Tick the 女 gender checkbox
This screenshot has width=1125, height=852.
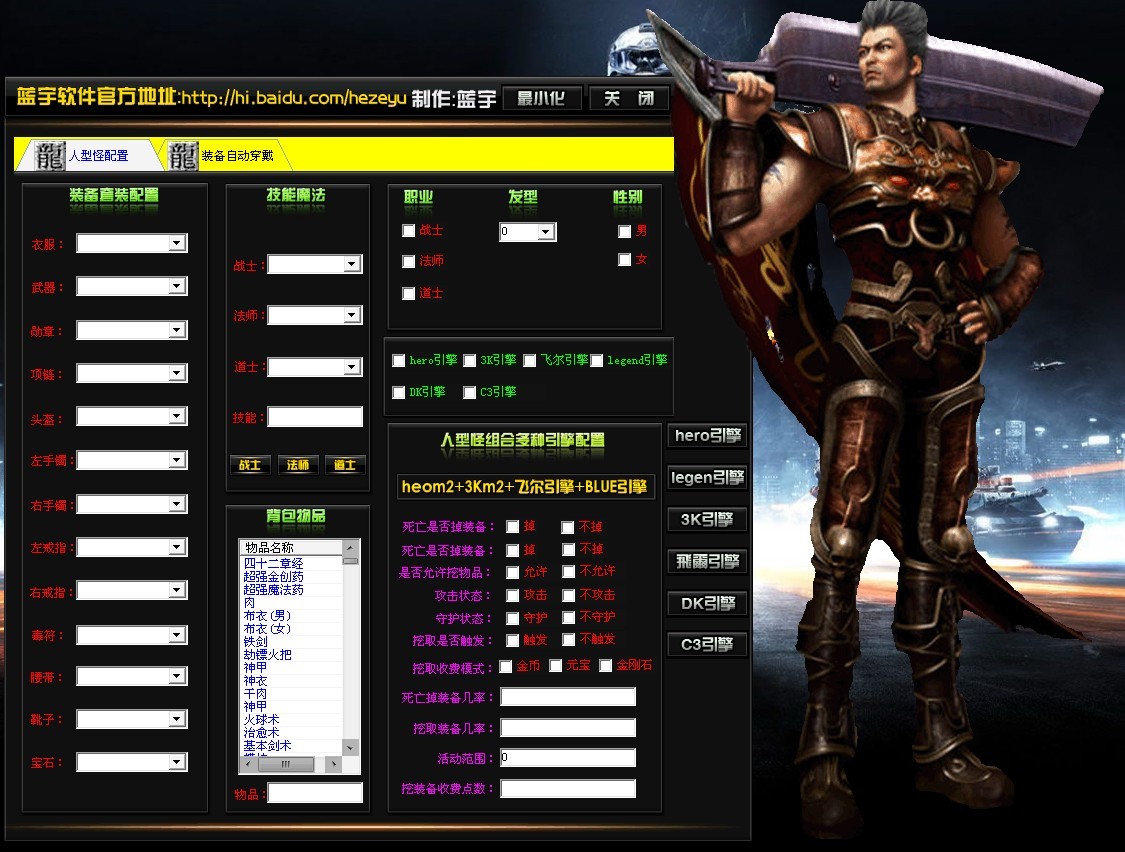pos(625,260)
